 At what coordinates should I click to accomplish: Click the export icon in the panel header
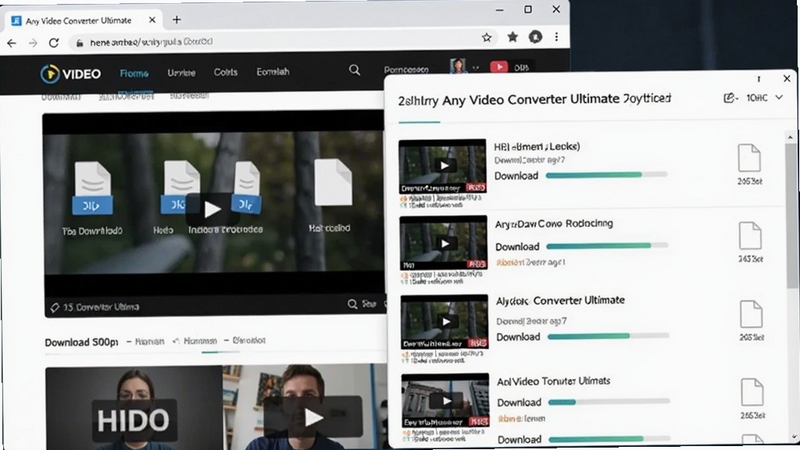[731, 98]
